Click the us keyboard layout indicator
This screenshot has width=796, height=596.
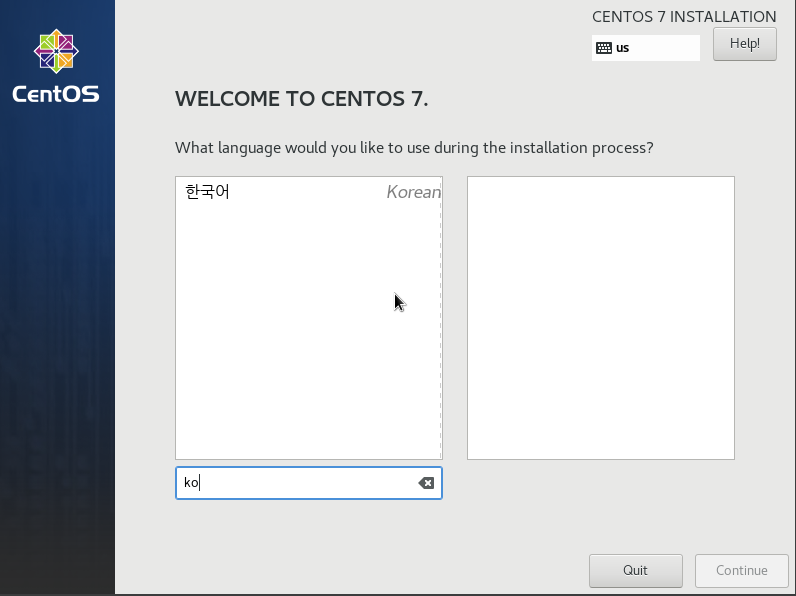[x=646, y=48]
